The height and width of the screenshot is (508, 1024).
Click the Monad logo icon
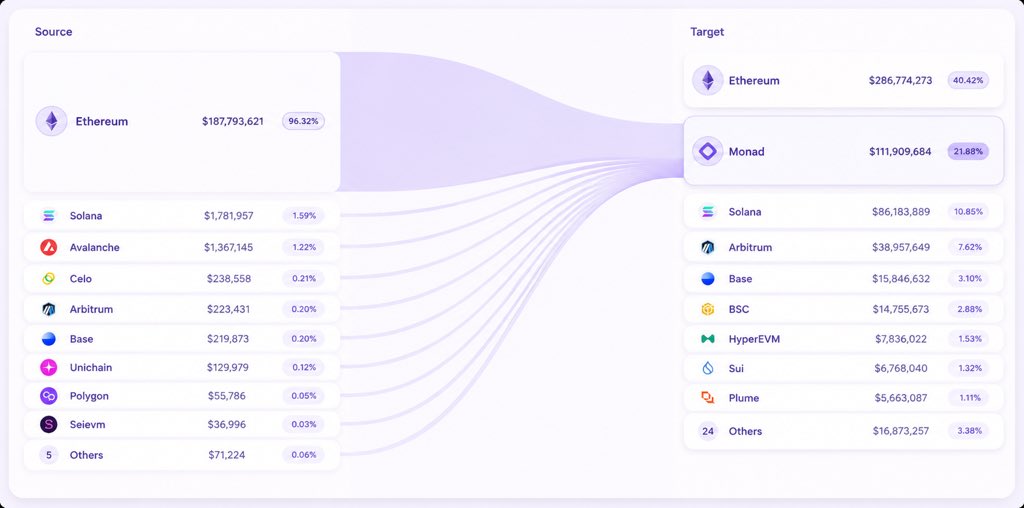[x=707, y=151]
